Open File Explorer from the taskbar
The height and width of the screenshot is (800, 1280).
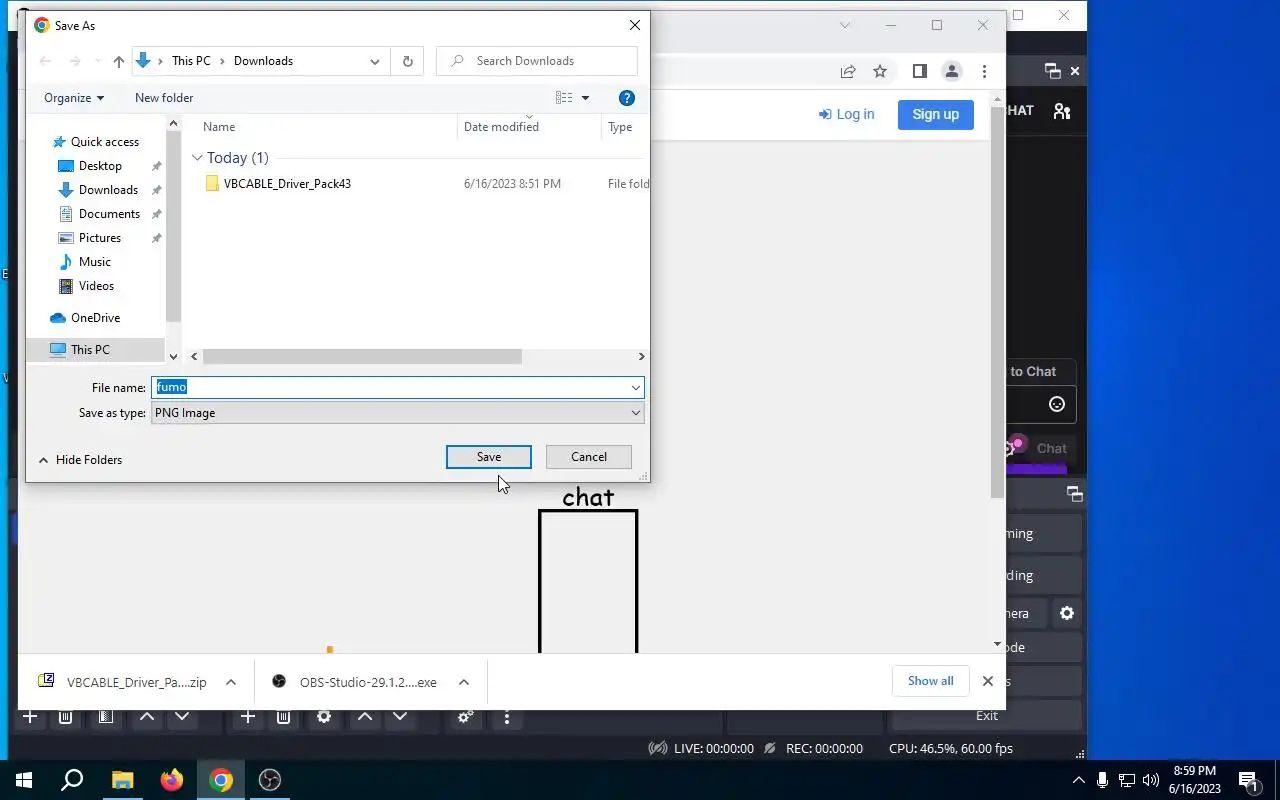click(122, 780)
